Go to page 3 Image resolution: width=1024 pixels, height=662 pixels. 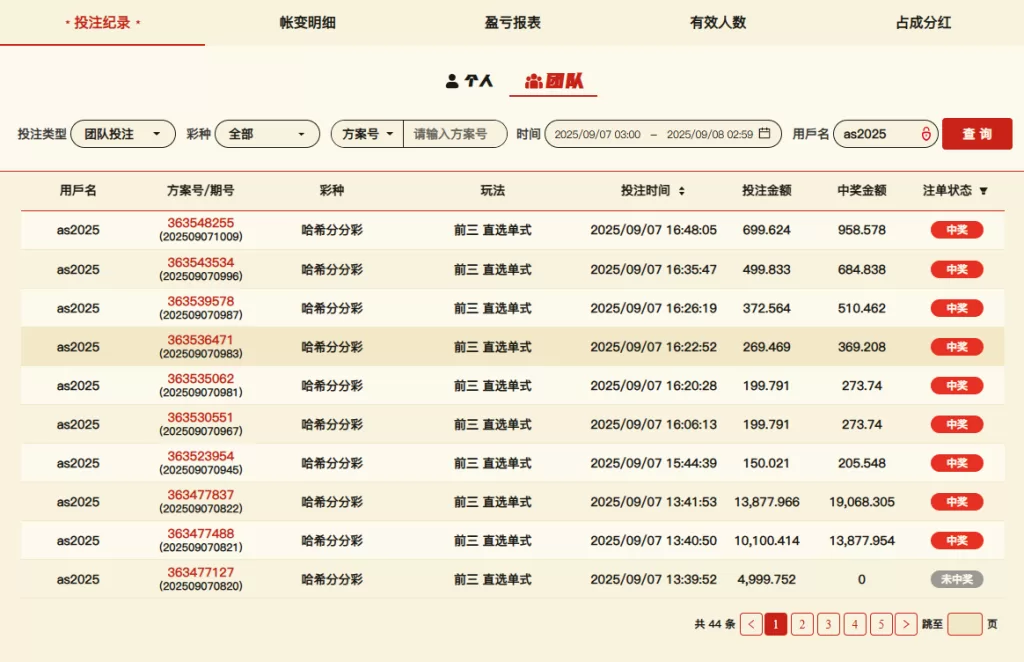(x=828, y=624)
